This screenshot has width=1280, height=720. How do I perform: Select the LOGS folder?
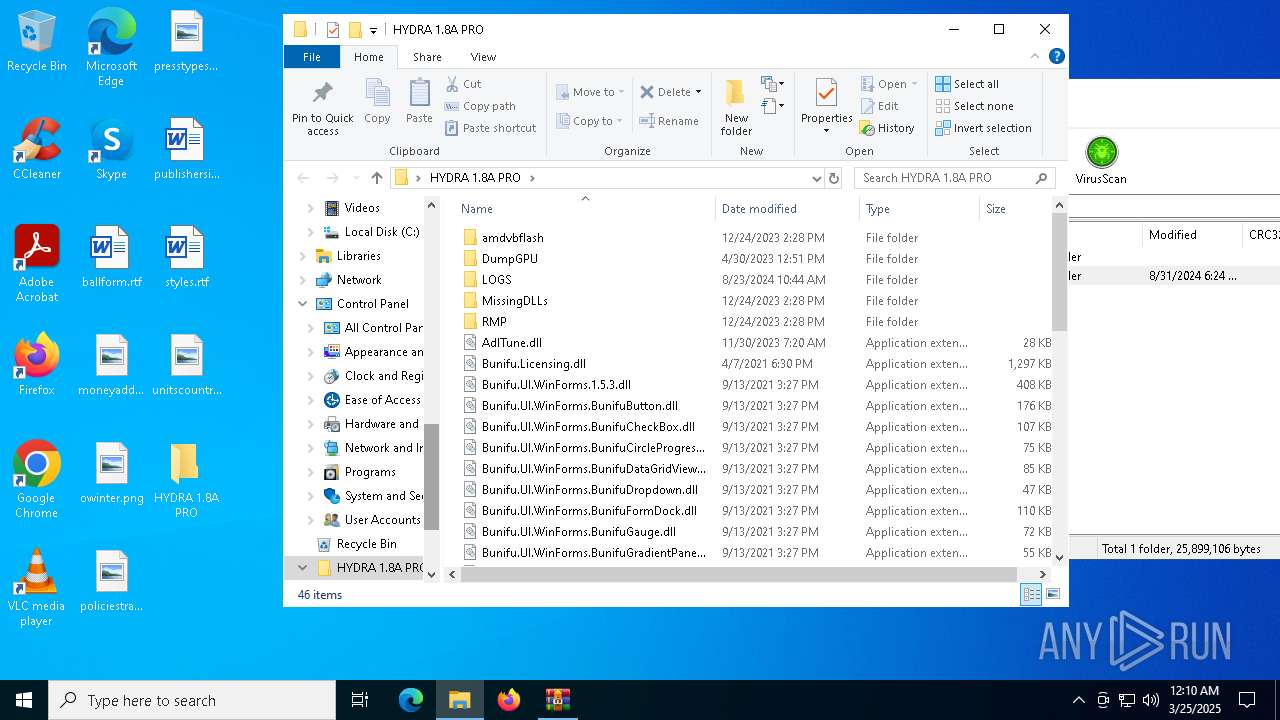pos(496,280)
